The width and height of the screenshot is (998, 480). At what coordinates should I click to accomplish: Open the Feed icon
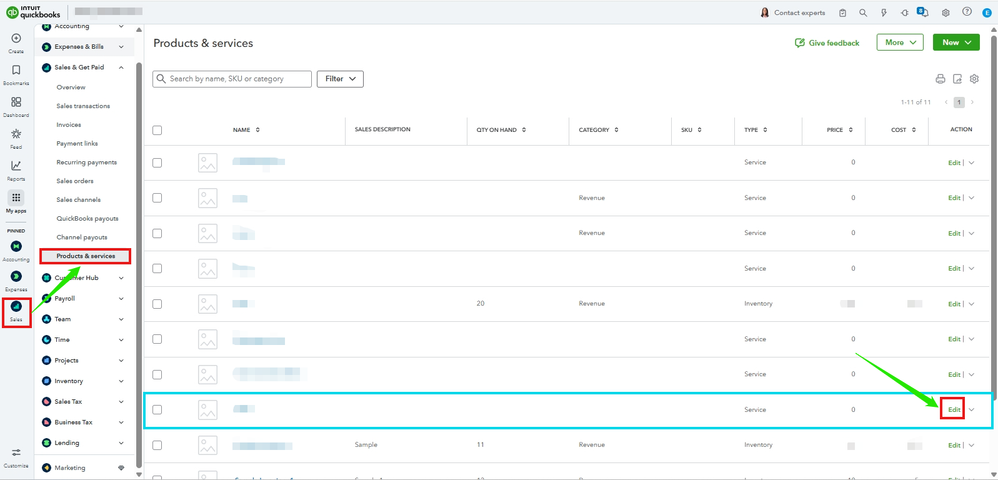pyautogui.click(x=16, y=134)
